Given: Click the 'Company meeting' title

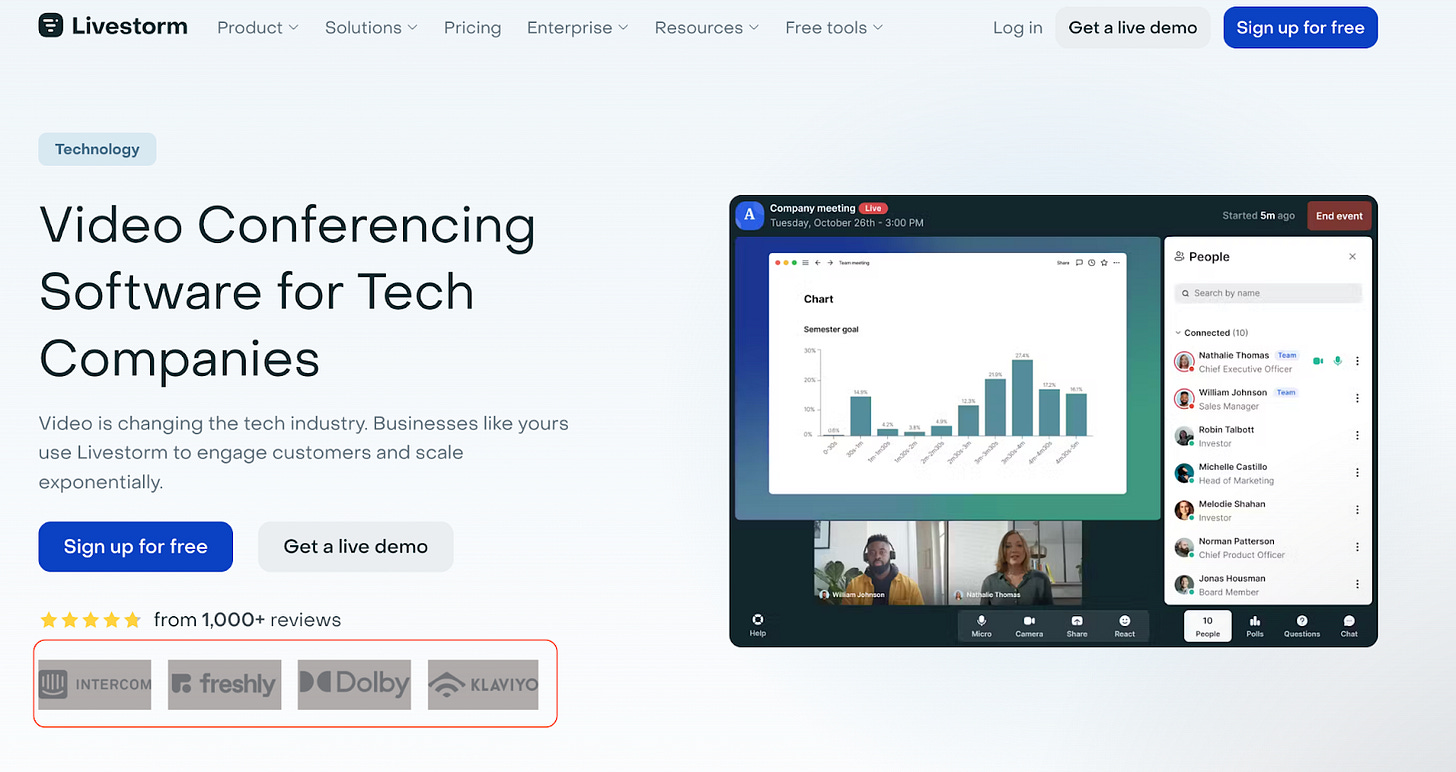Looking at the screenshot, I should 812,209.
